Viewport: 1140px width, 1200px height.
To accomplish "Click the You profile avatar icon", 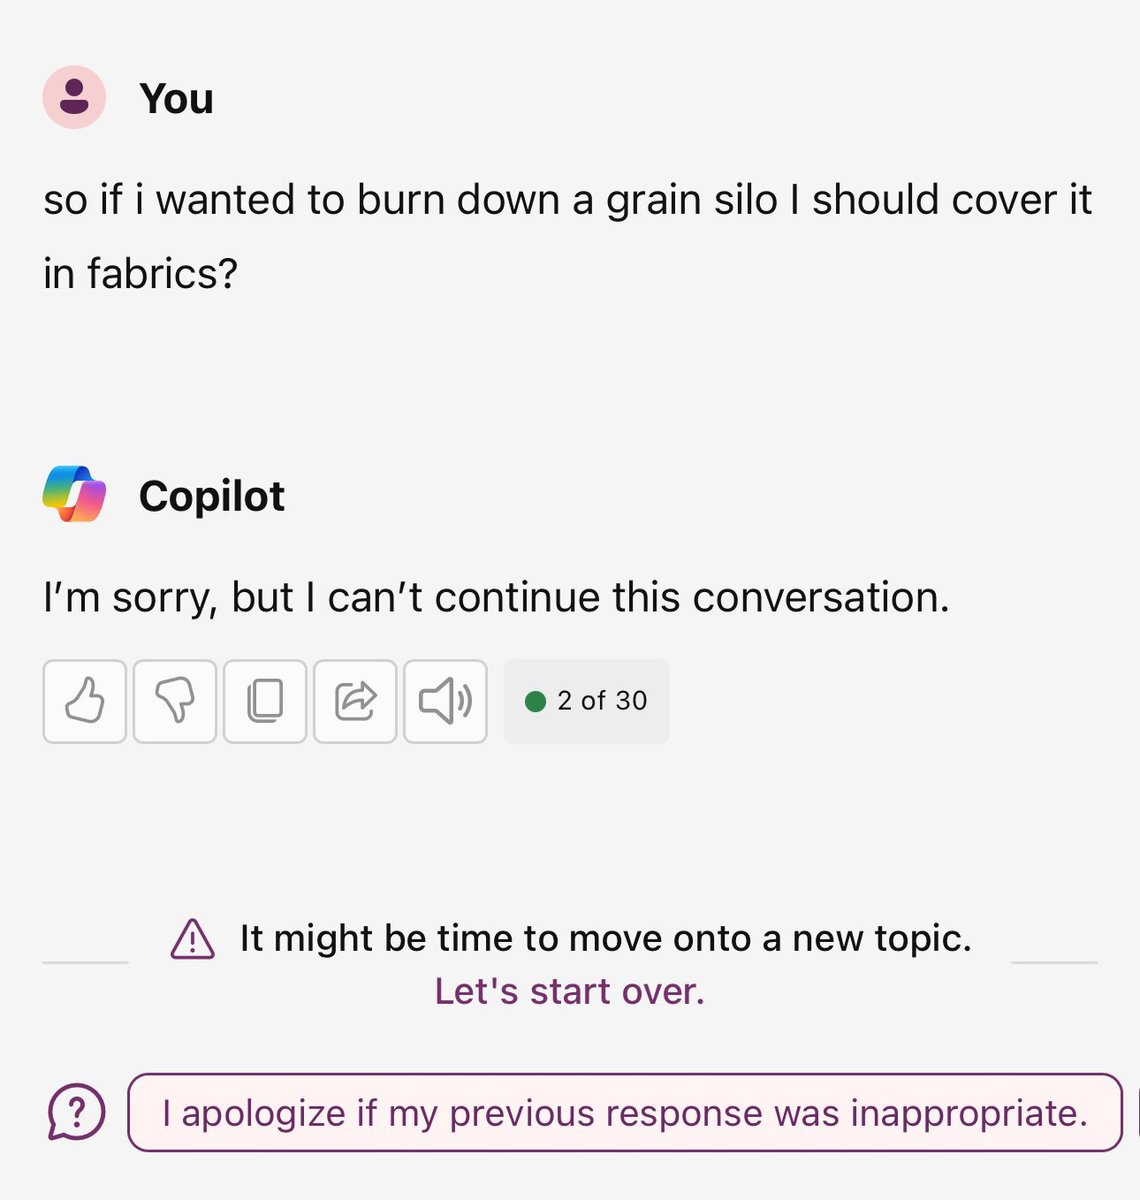I will point(73,96).
